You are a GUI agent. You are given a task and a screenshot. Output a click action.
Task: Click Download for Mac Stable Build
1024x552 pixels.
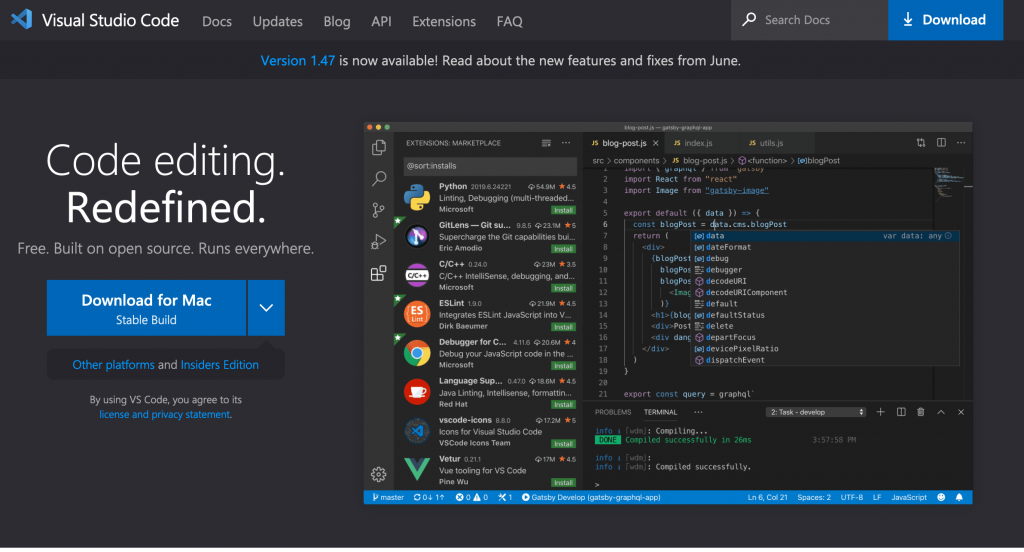146,308
